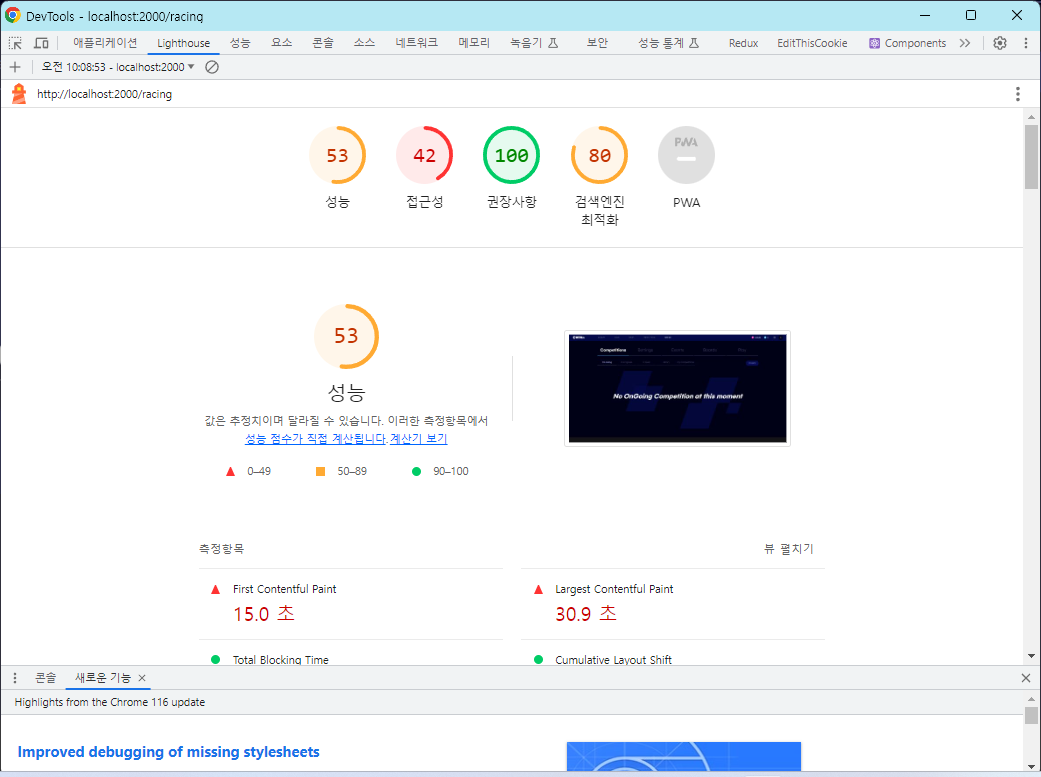Click the http://localhost:2000/racing URL text
This screenshot has width=1041, height=777.
[x=104, y=94]
